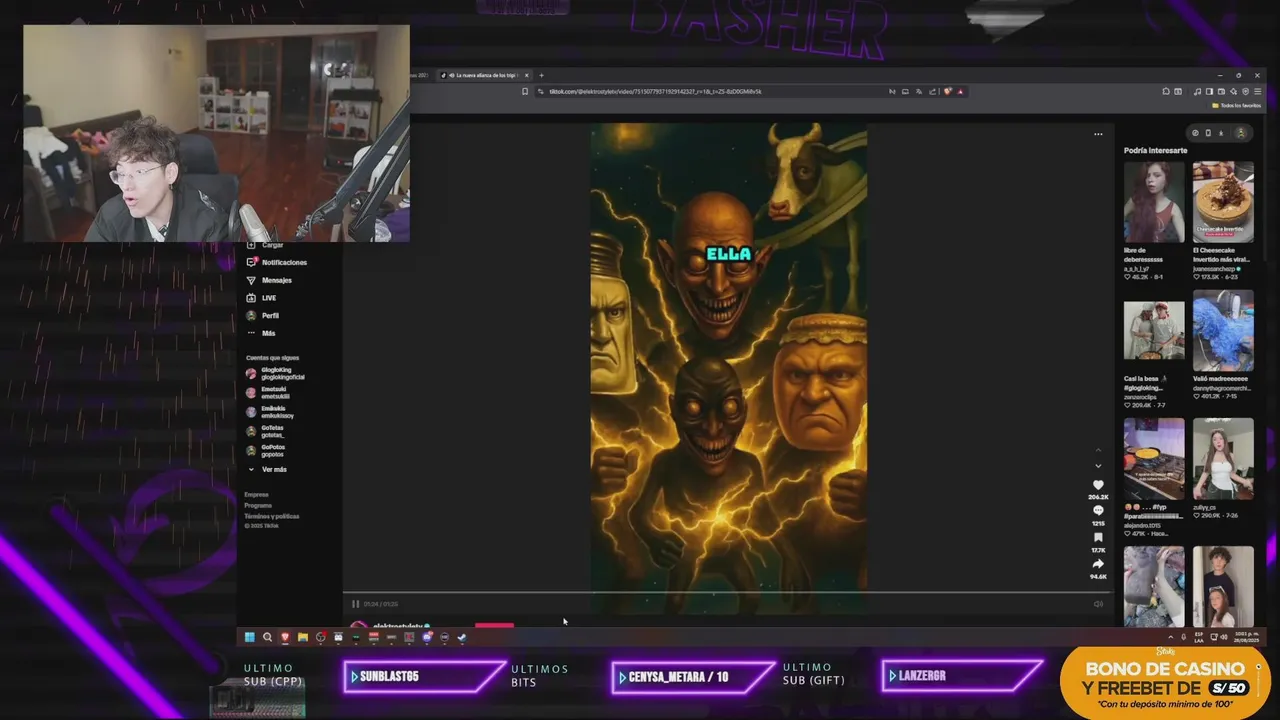Open a new browser tab
The image size is (1280, 720).
541,75
